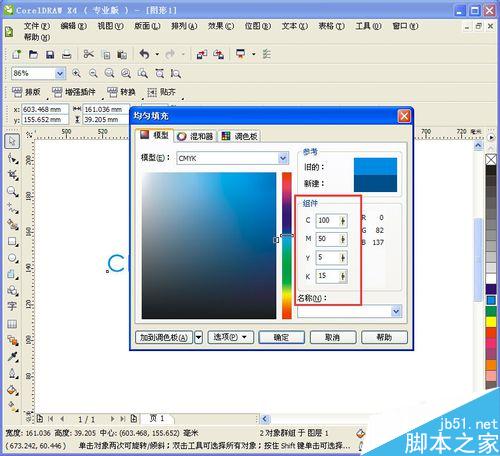Click the Save icon

coord(50,54)
